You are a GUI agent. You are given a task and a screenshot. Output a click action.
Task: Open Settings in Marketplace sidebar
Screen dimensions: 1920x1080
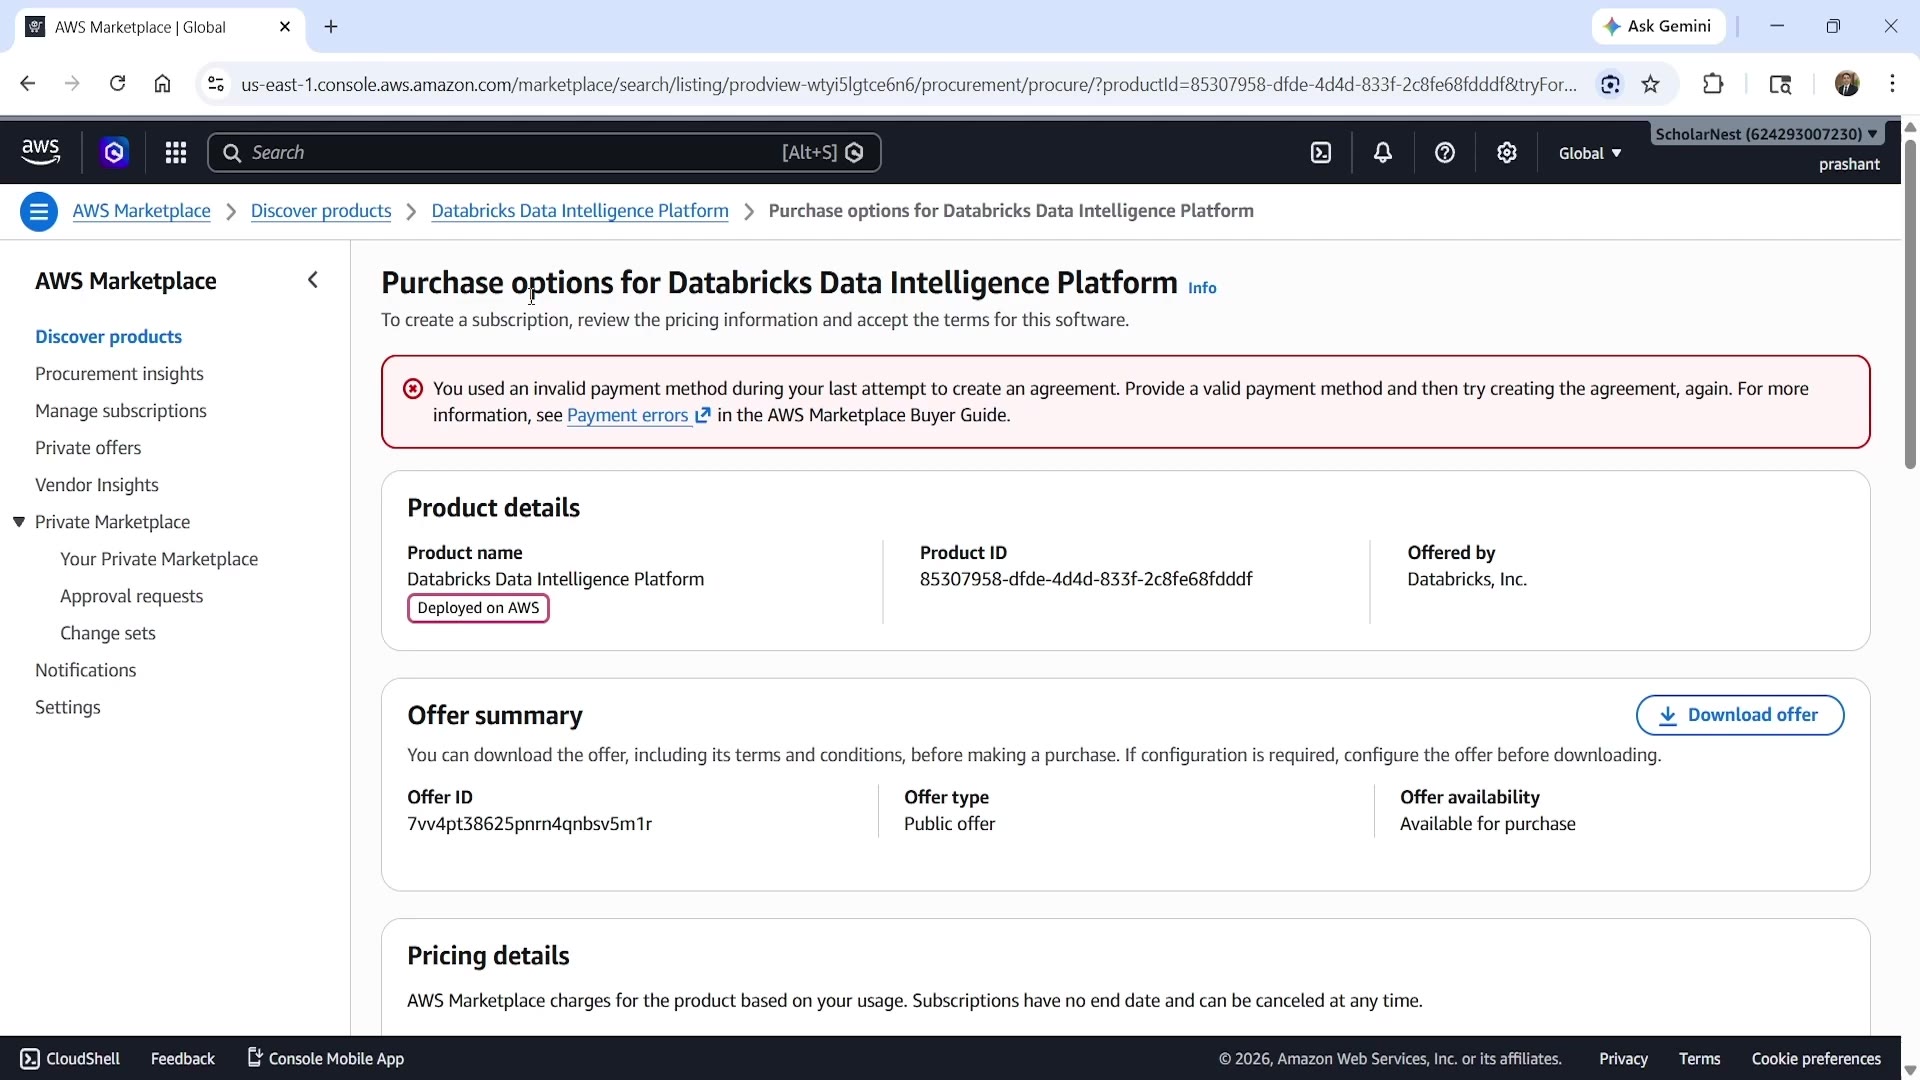68,707
